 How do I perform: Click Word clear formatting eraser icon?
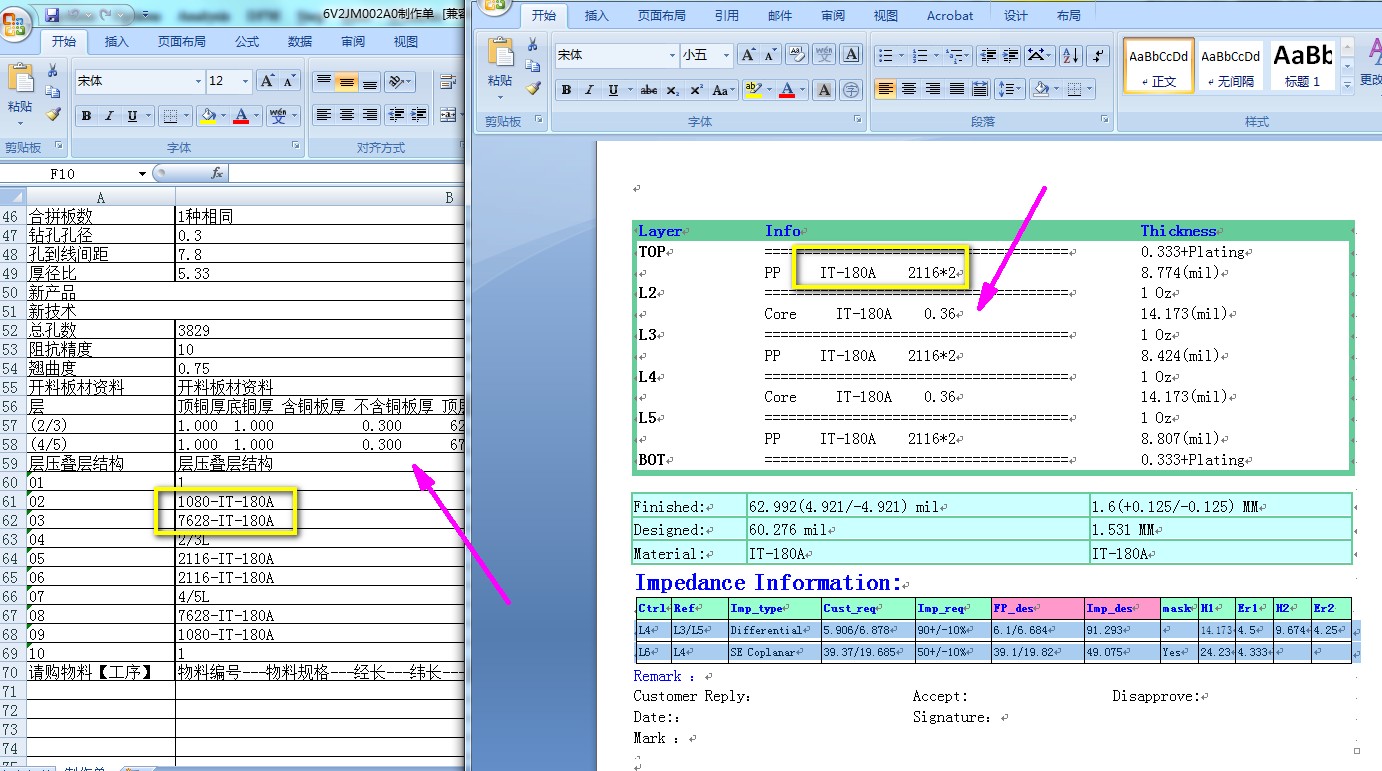click(x=797, y=55)
